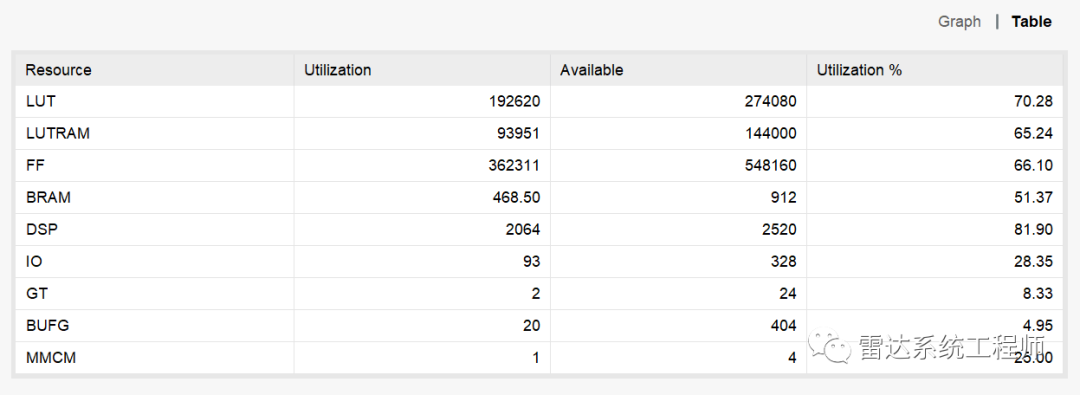The image size is (1080, 395).
Task: Select the FF resource row
Action: click(539, 165)
